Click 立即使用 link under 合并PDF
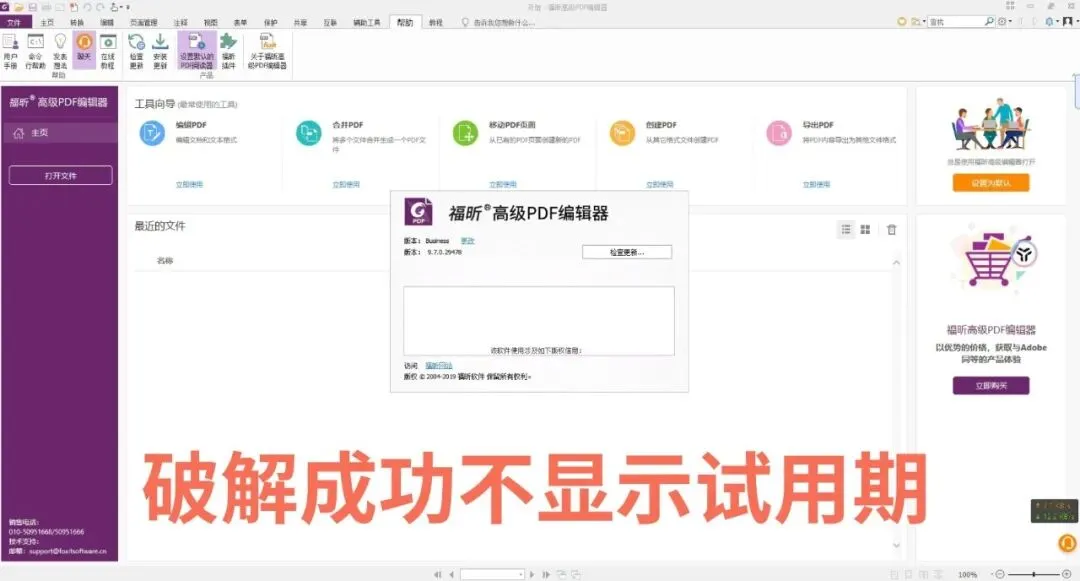The height and width of the screenshot is (581, 1080). pos(346,184)
